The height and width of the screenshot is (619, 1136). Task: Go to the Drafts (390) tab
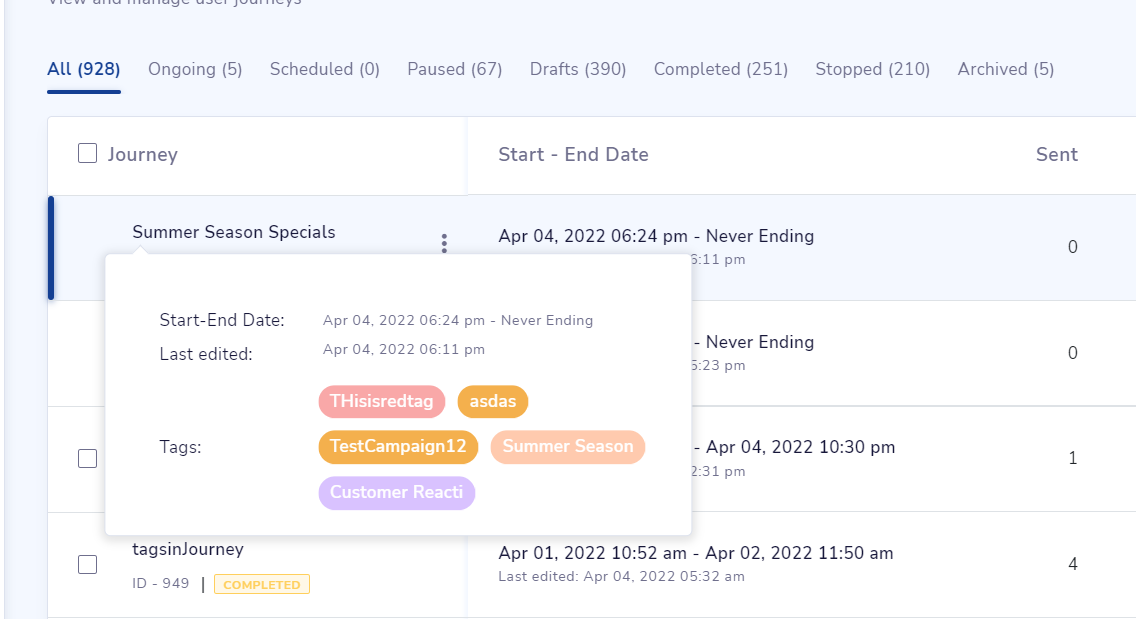[577, 69]
